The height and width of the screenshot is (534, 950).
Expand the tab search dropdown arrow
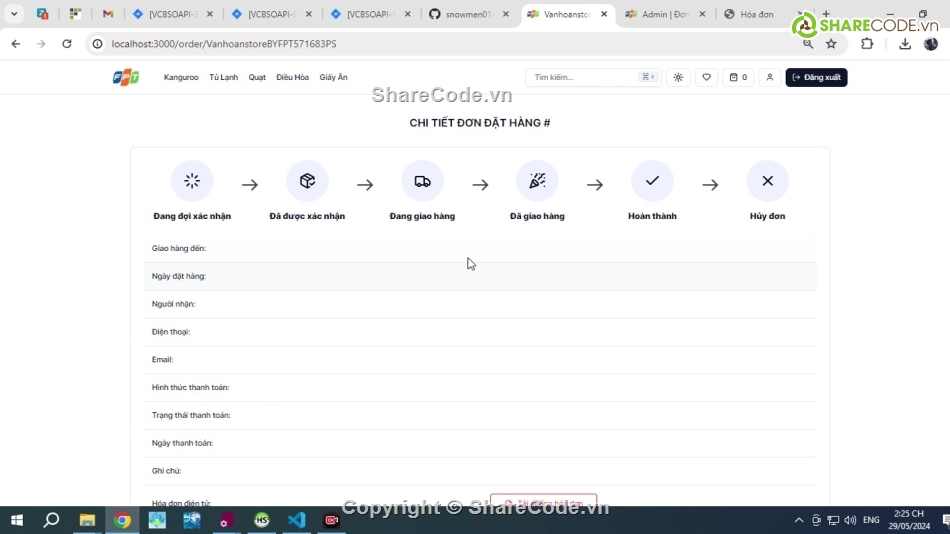(x=14, y=14)
